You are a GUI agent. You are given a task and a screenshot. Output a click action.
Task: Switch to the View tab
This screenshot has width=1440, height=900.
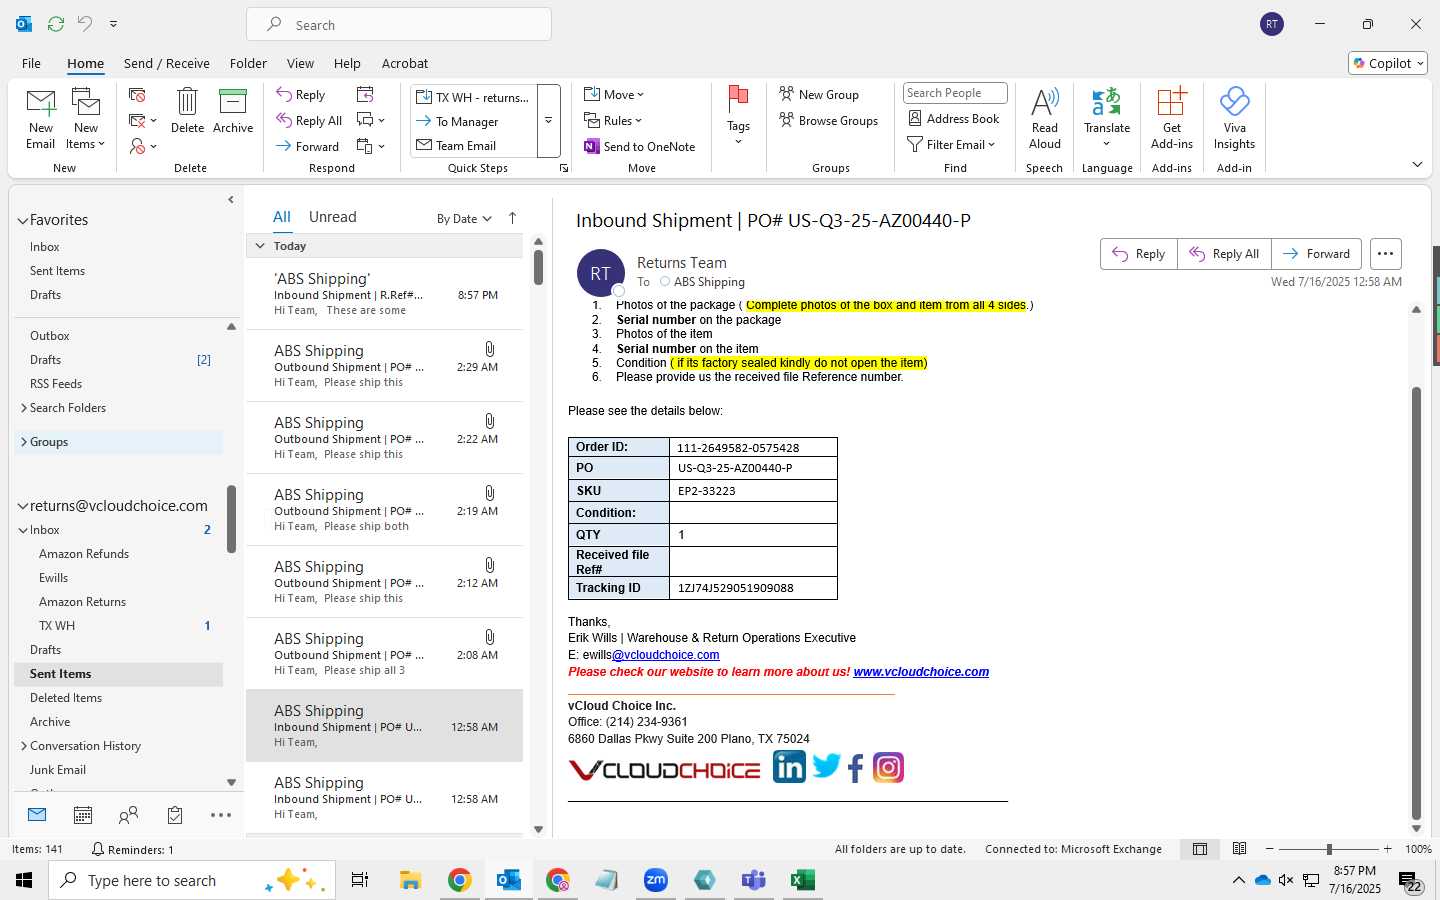300,63
